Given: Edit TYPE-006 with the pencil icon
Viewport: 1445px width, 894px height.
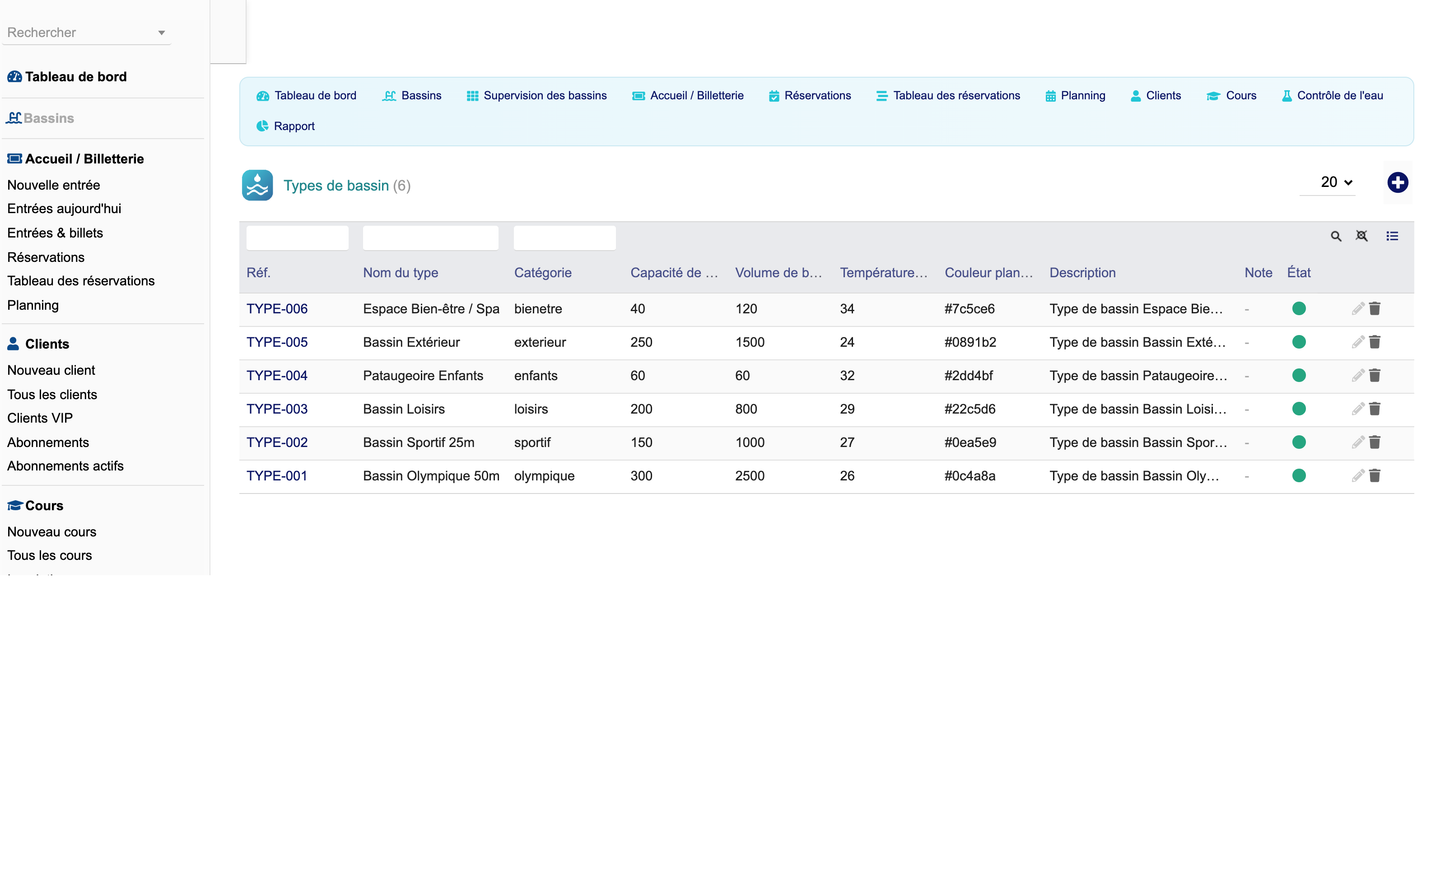Looking at the screenshot, I should 1358,309.
